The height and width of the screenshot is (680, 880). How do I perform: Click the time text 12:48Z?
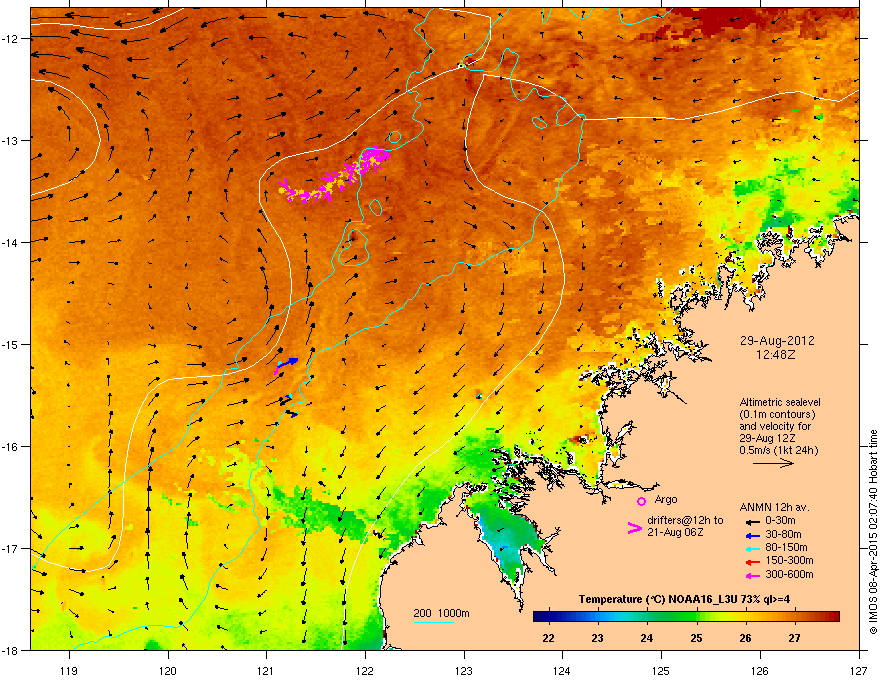776,355
